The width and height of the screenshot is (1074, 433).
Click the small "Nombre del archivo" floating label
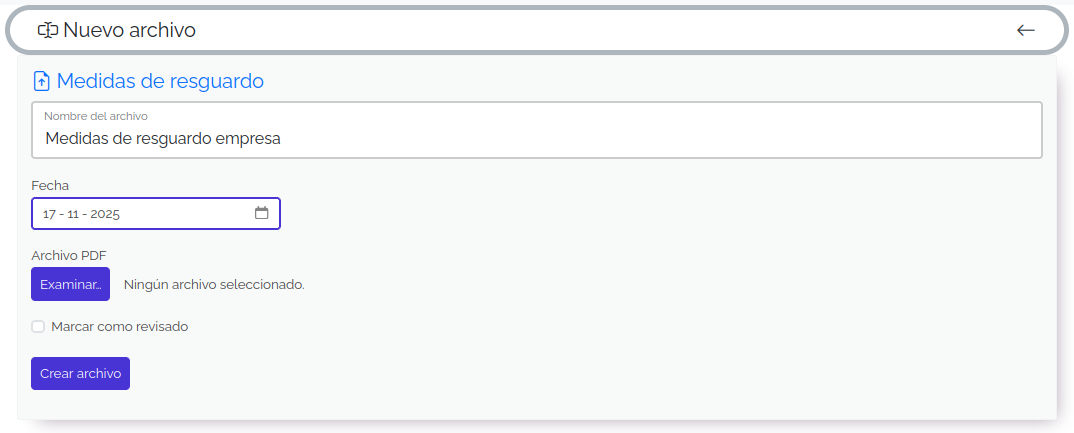96,116
